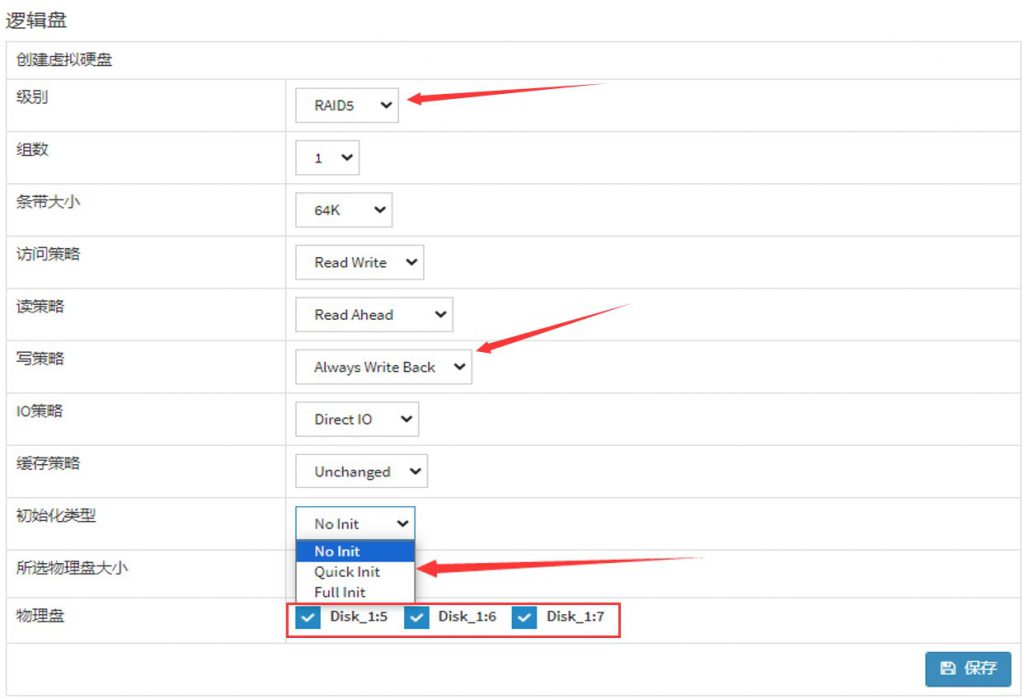The width and height of the screenshot is (1024, 699).
Task: Click the Disk_1:5 label text
Action: [358, 617]
